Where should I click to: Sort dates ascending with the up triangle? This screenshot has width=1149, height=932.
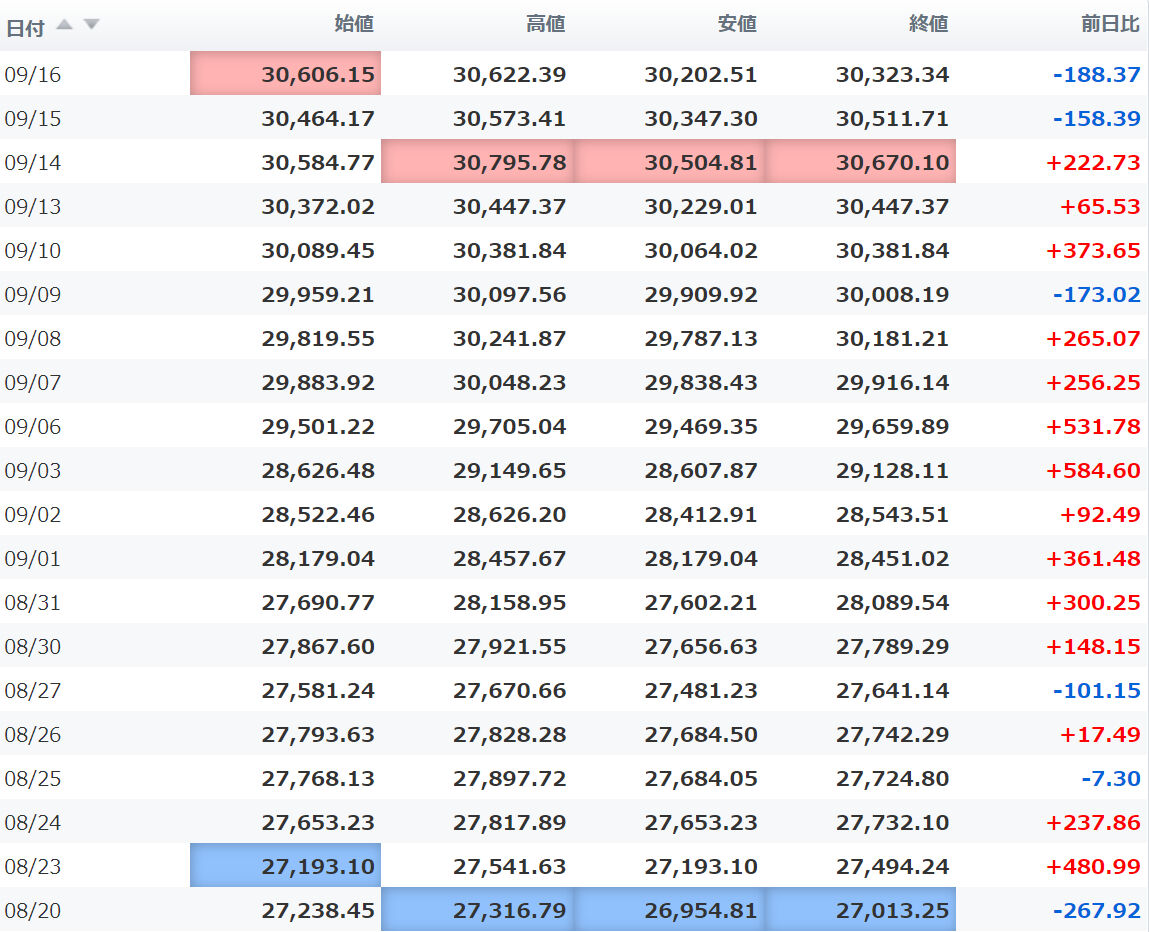coord(65,24)
